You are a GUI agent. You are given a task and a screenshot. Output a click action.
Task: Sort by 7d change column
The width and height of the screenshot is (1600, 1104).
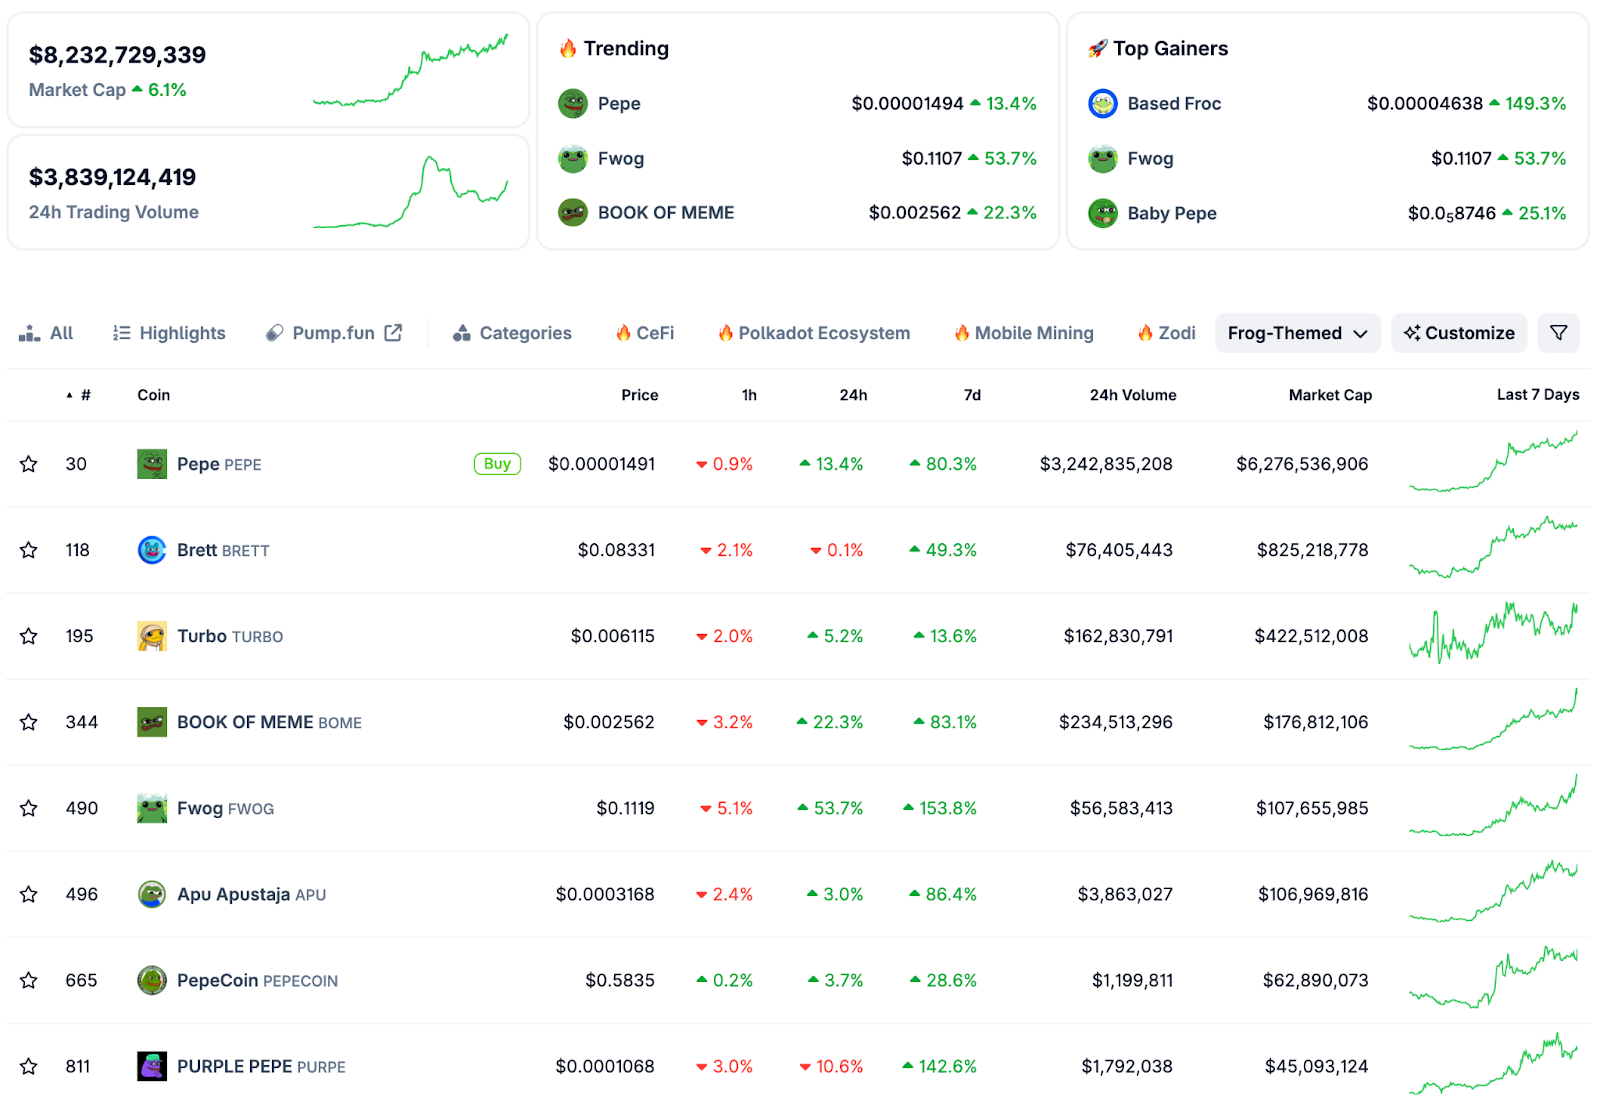pyautogui.click(x=972, y=395)
